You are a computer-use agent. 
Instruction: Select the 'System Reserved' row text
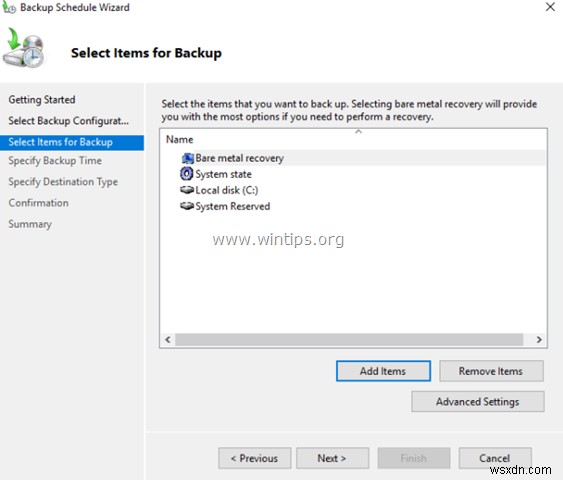233,206
